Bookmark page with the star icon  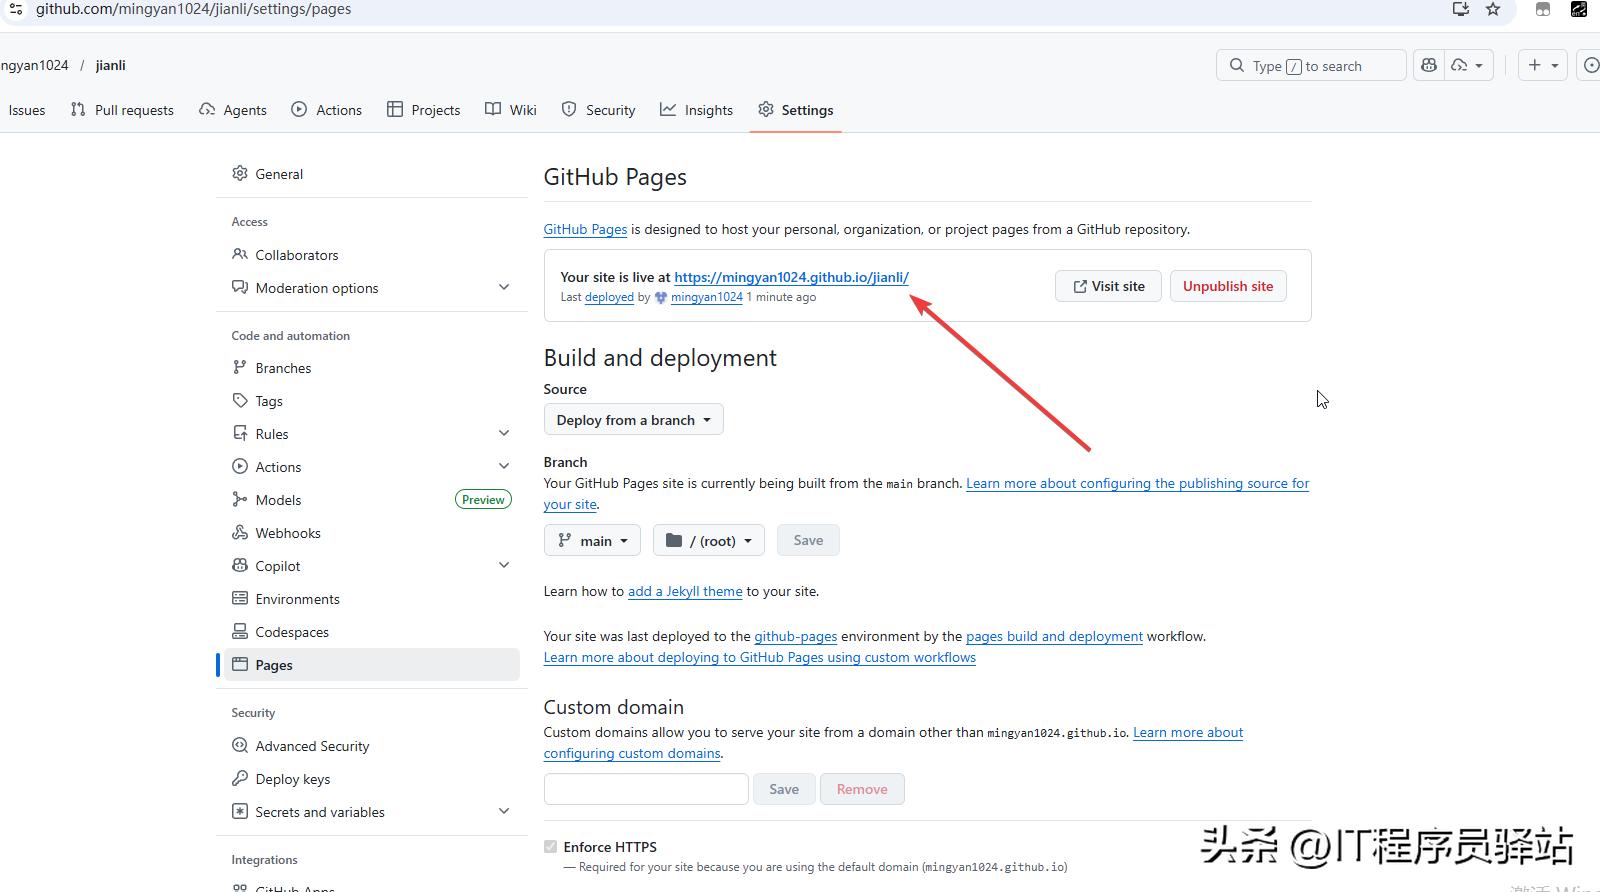pyautogui.click(x=1493, y=9)
